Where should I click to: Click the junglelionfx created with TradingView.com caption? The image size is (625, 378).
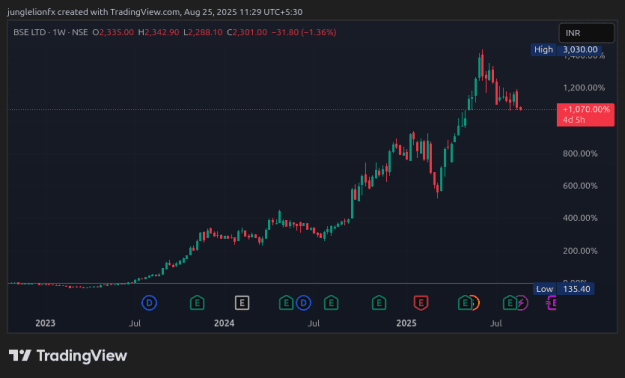tap(155, 12)
